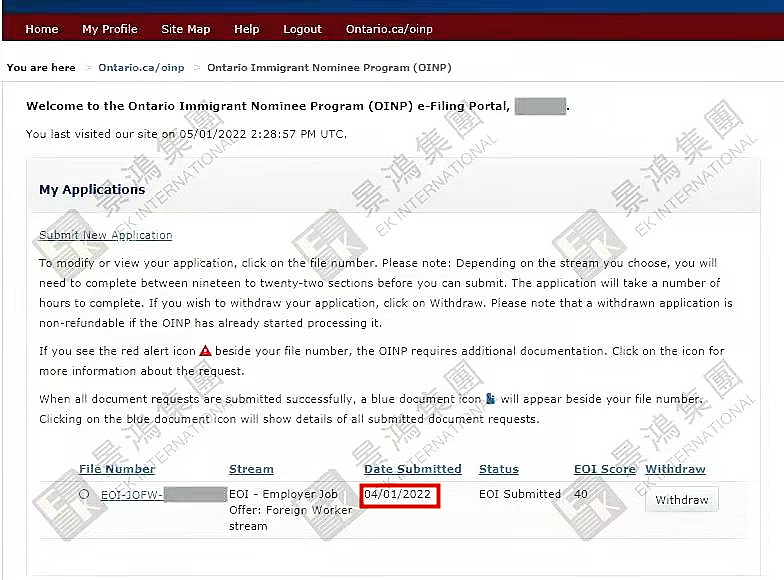Click the Withdraw column header
This screenshot has height=580, width=784.
point(675,469)
